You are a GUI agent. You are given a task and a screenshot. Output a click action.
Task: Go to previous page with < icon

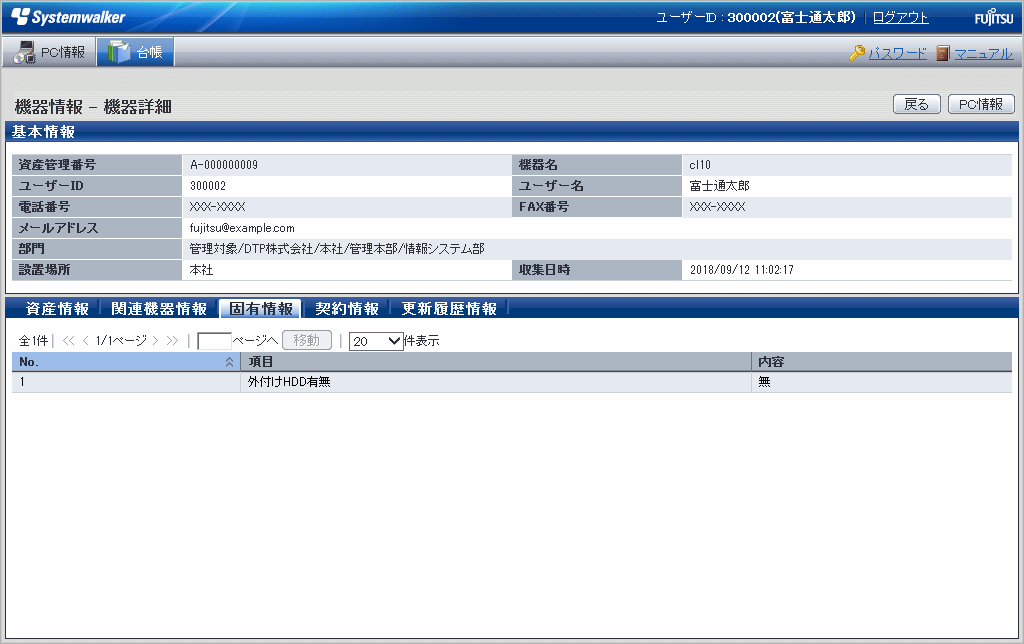click(86, 340)
